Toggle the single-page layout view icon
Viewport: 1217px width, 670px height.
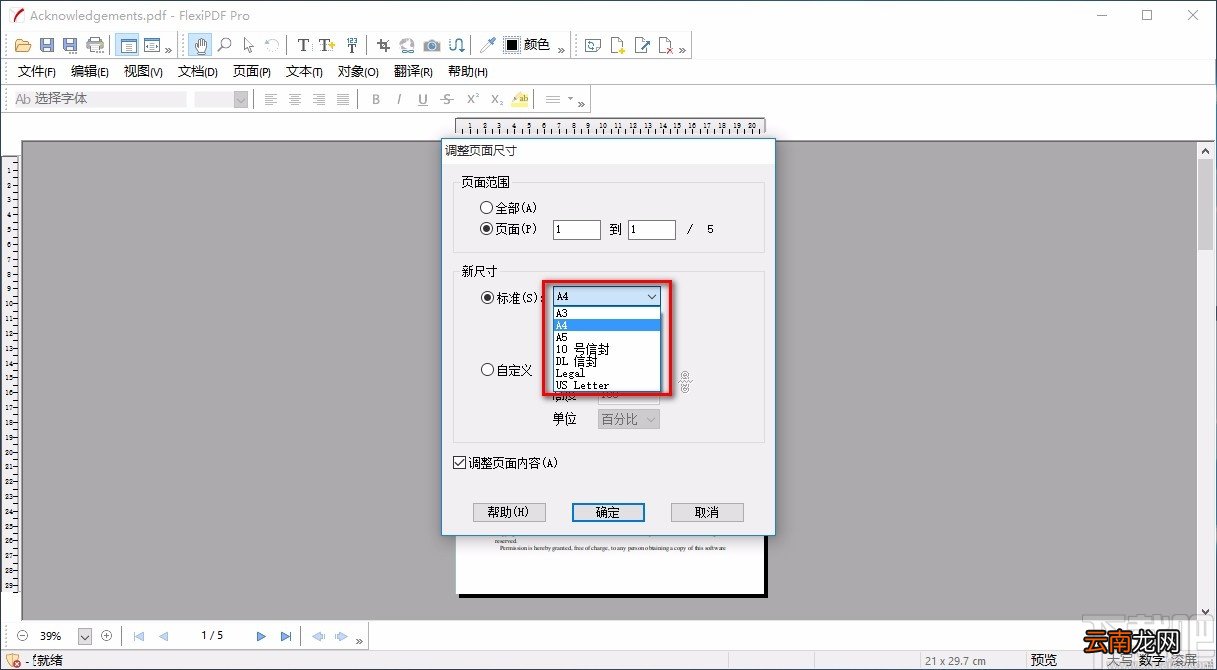(127, 45)
